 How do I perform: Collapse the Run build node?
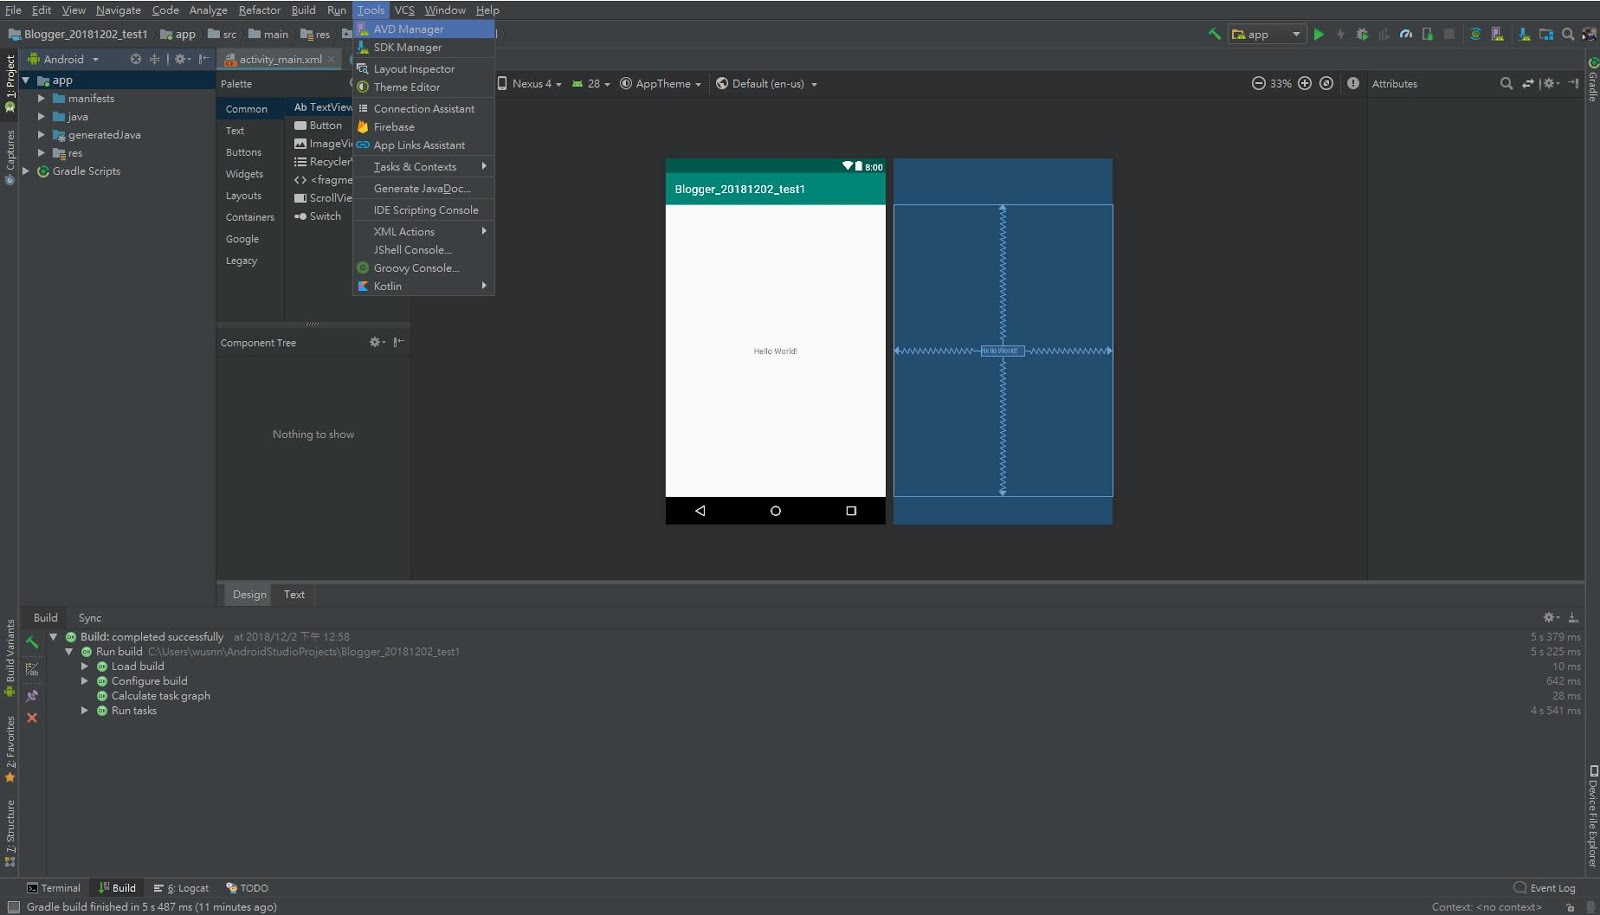pyautogui.click(x=69, y=652)
